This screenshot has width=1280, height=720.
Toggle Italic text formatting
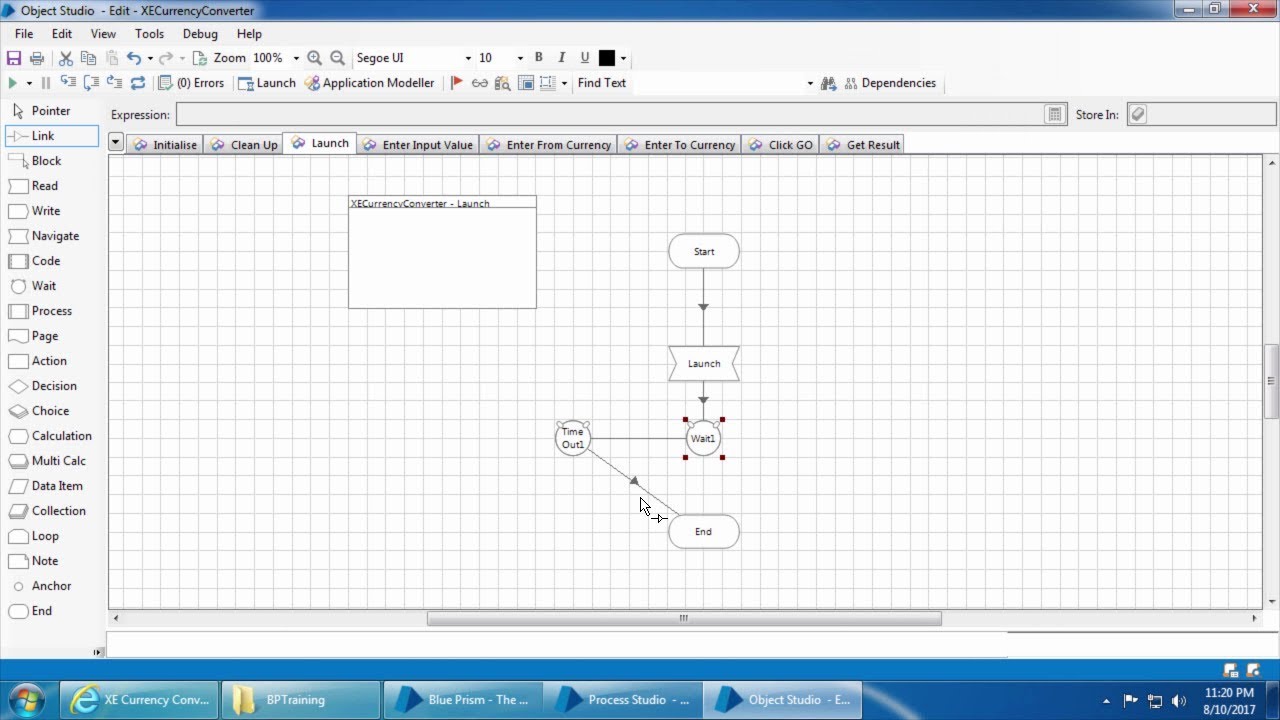pyautogui.click(x=561, y=58)
